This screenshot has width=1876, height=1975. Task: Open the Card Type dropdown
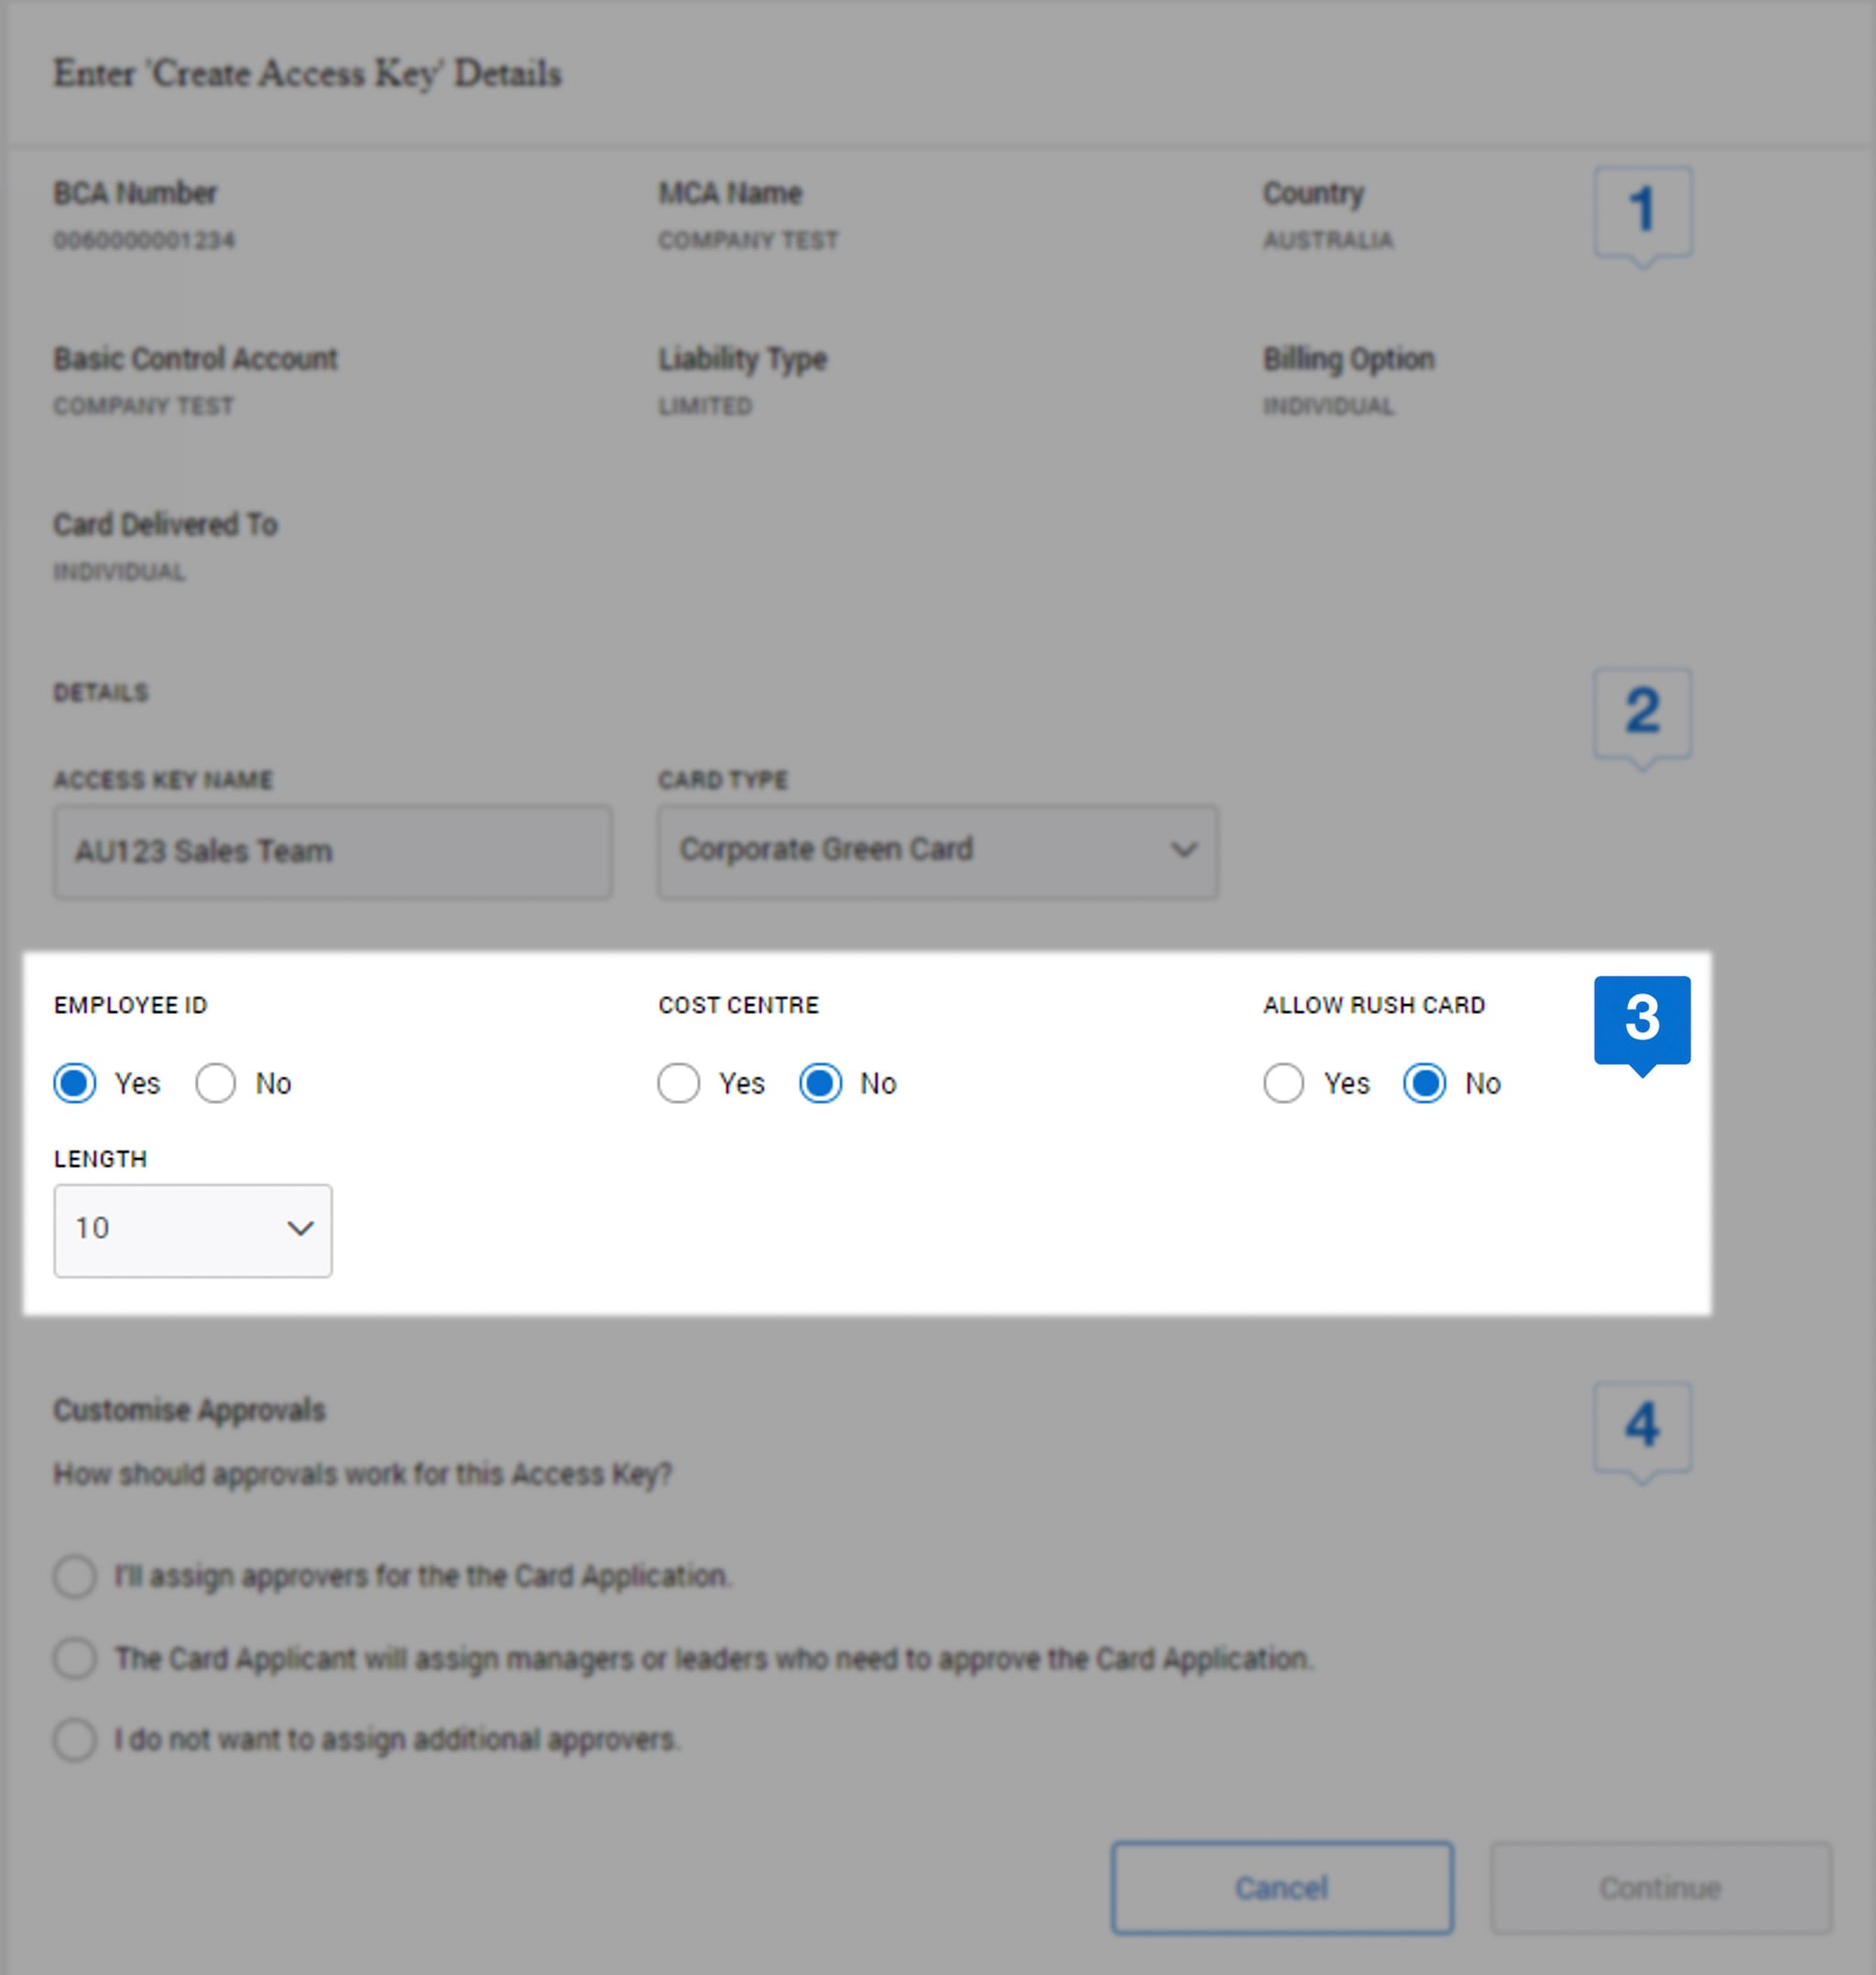pos(936,851)
